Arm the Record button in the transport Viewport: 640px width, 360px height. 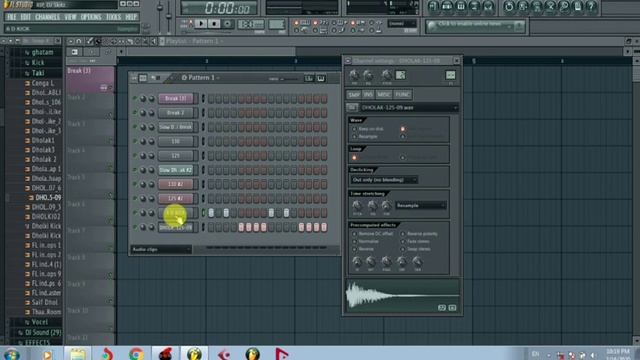point(227,24)
